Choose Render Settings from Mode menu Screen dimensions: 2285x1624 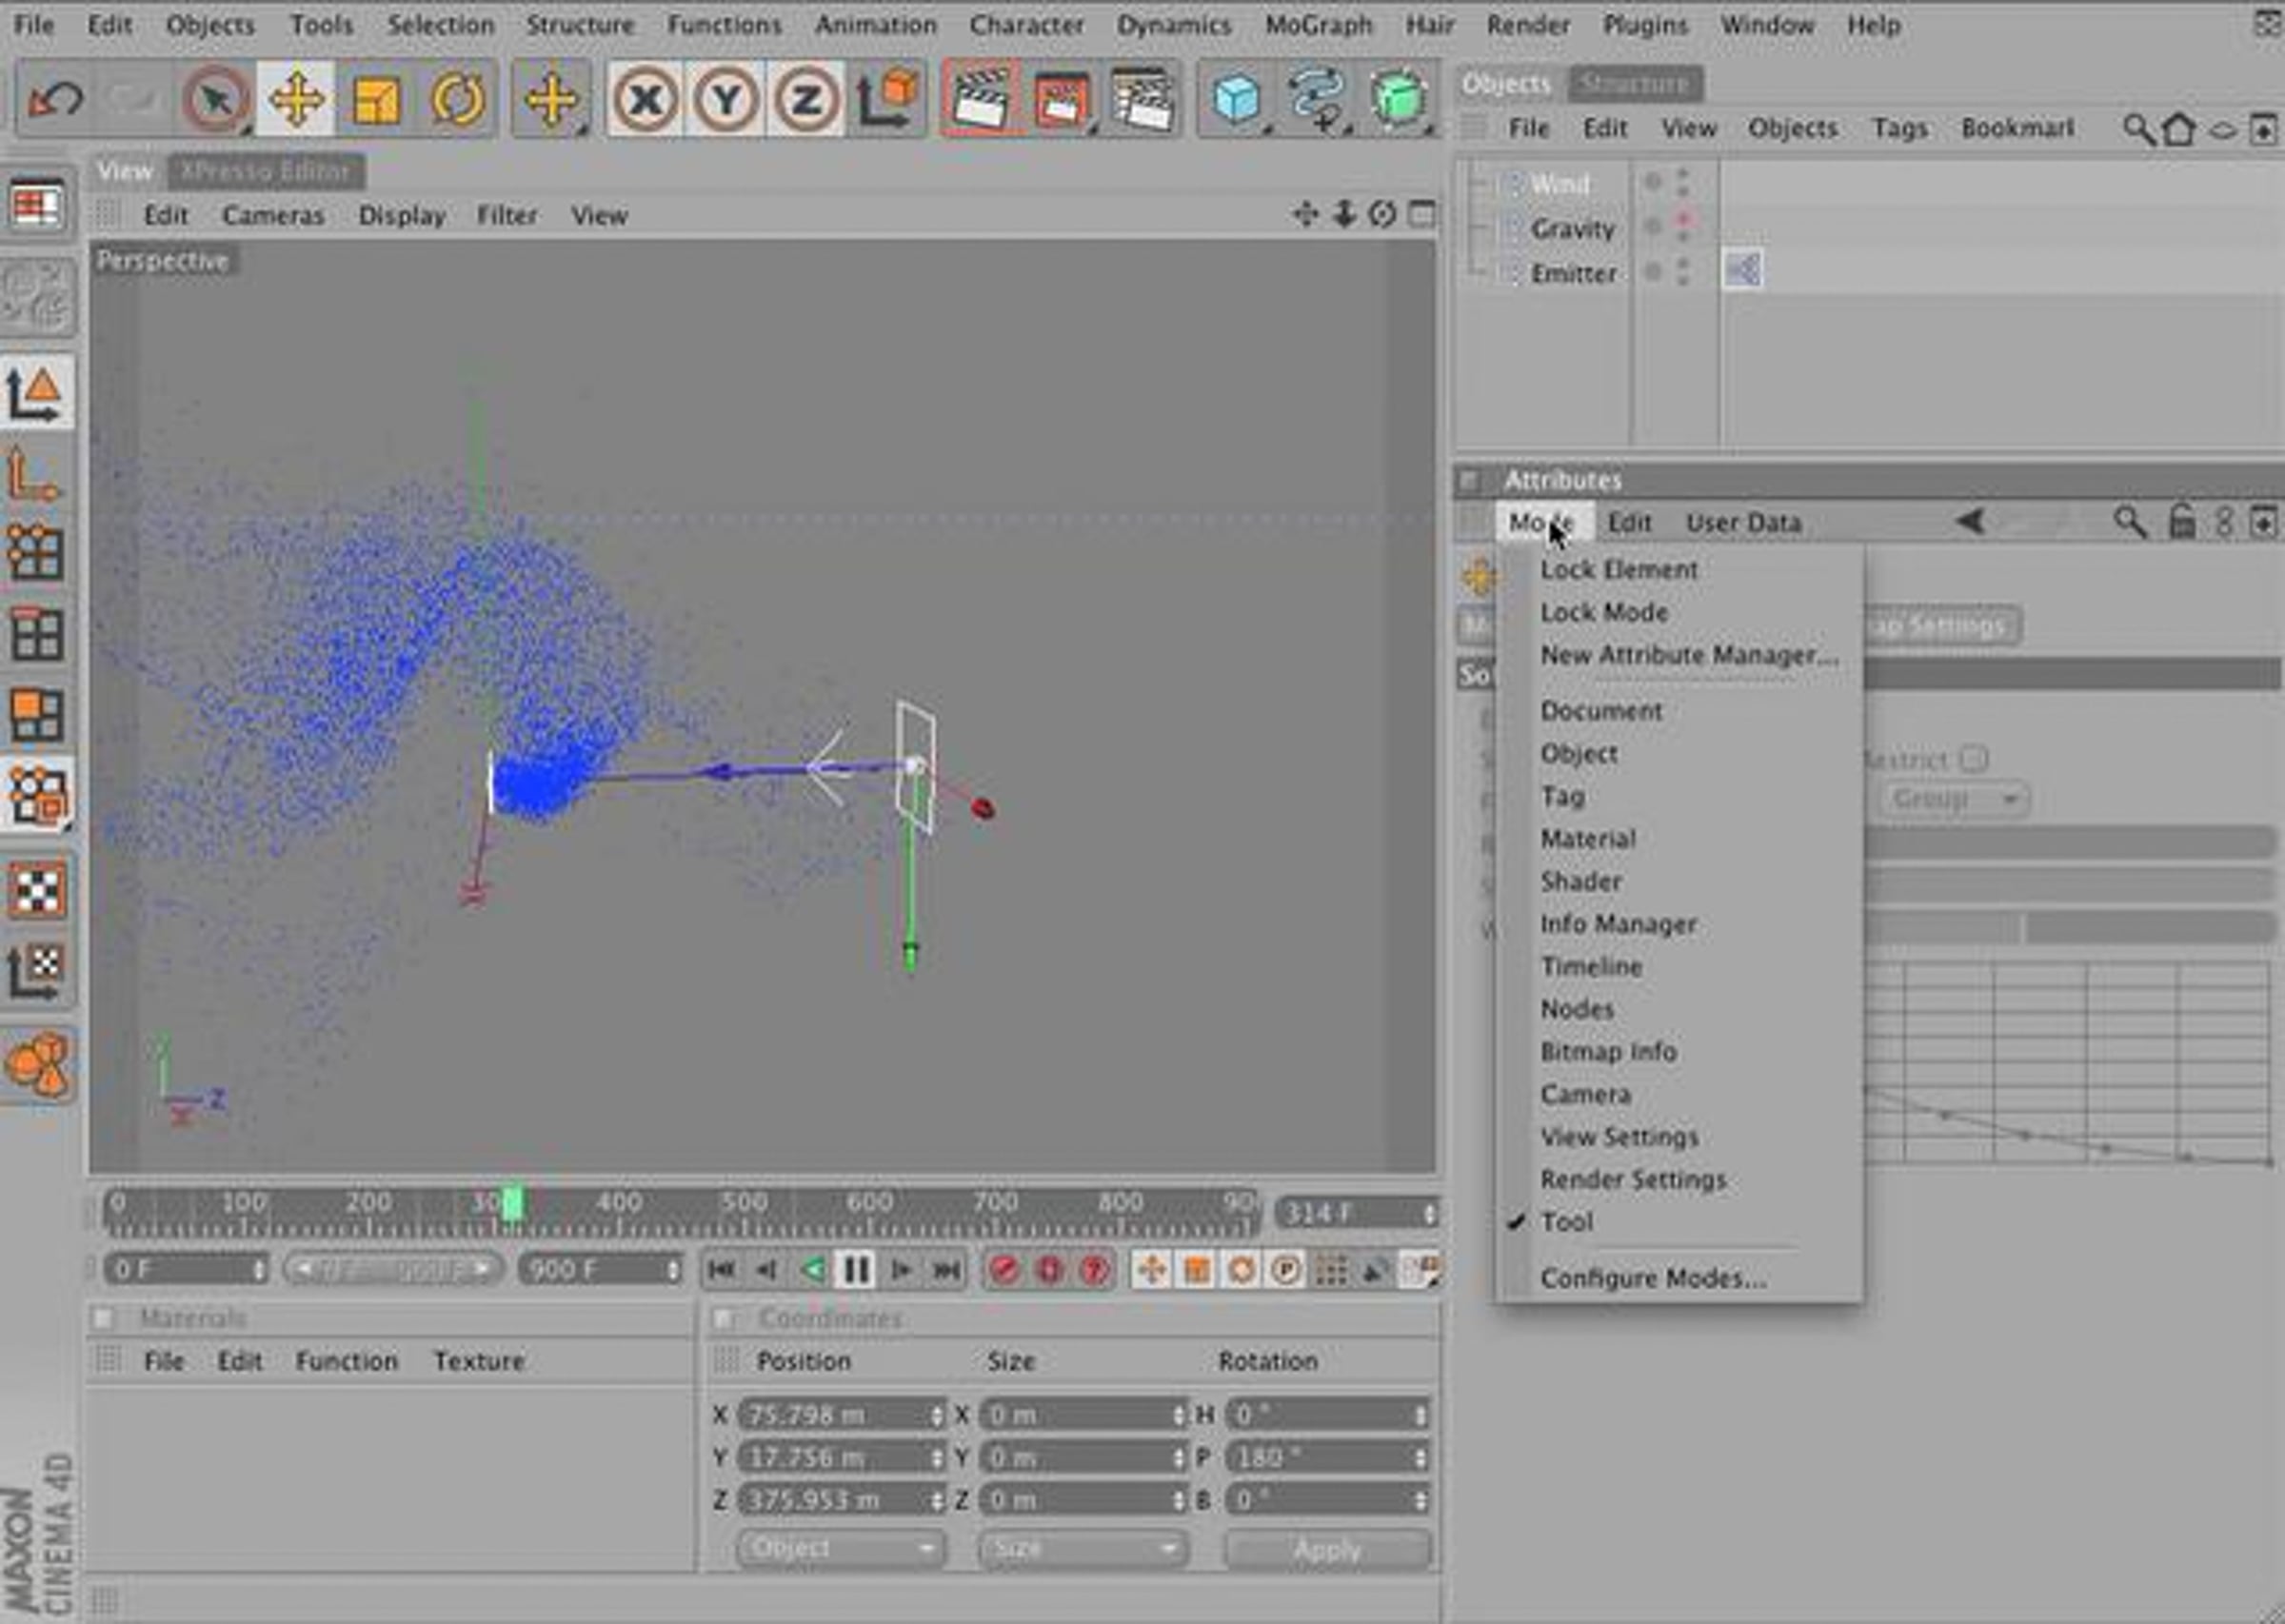1633,1179
